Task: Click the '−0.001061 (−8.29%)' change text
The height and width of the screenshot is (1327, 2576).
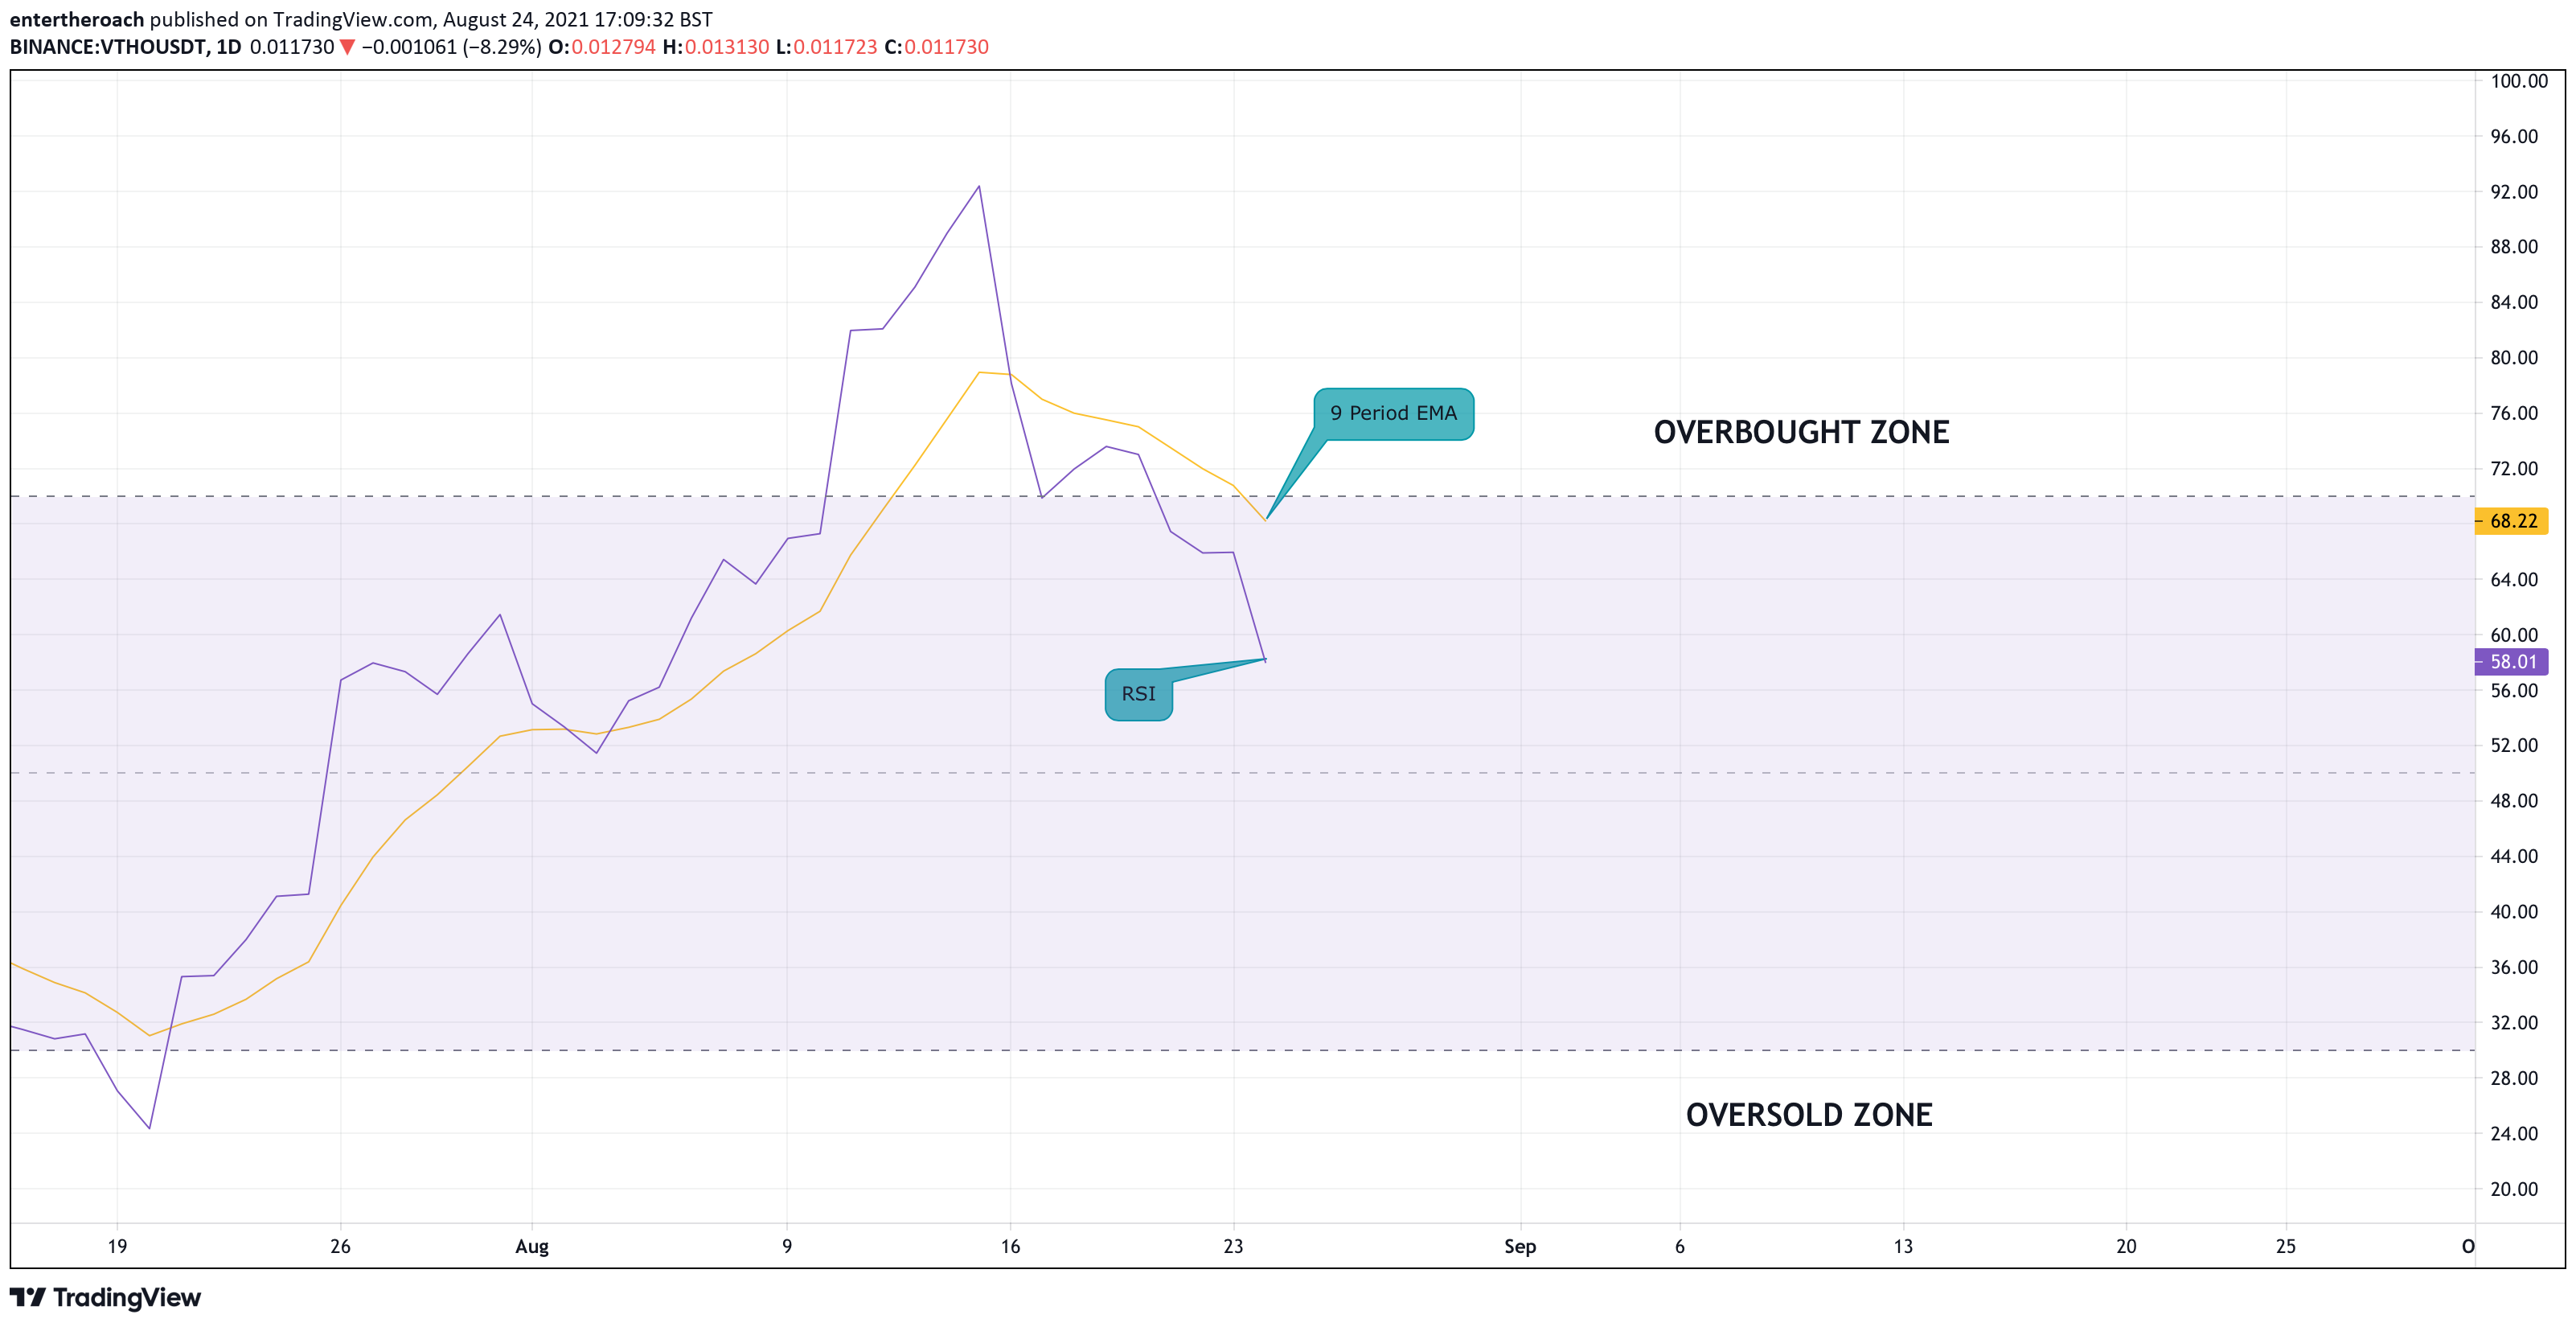Action: click(x=451, y=47)
